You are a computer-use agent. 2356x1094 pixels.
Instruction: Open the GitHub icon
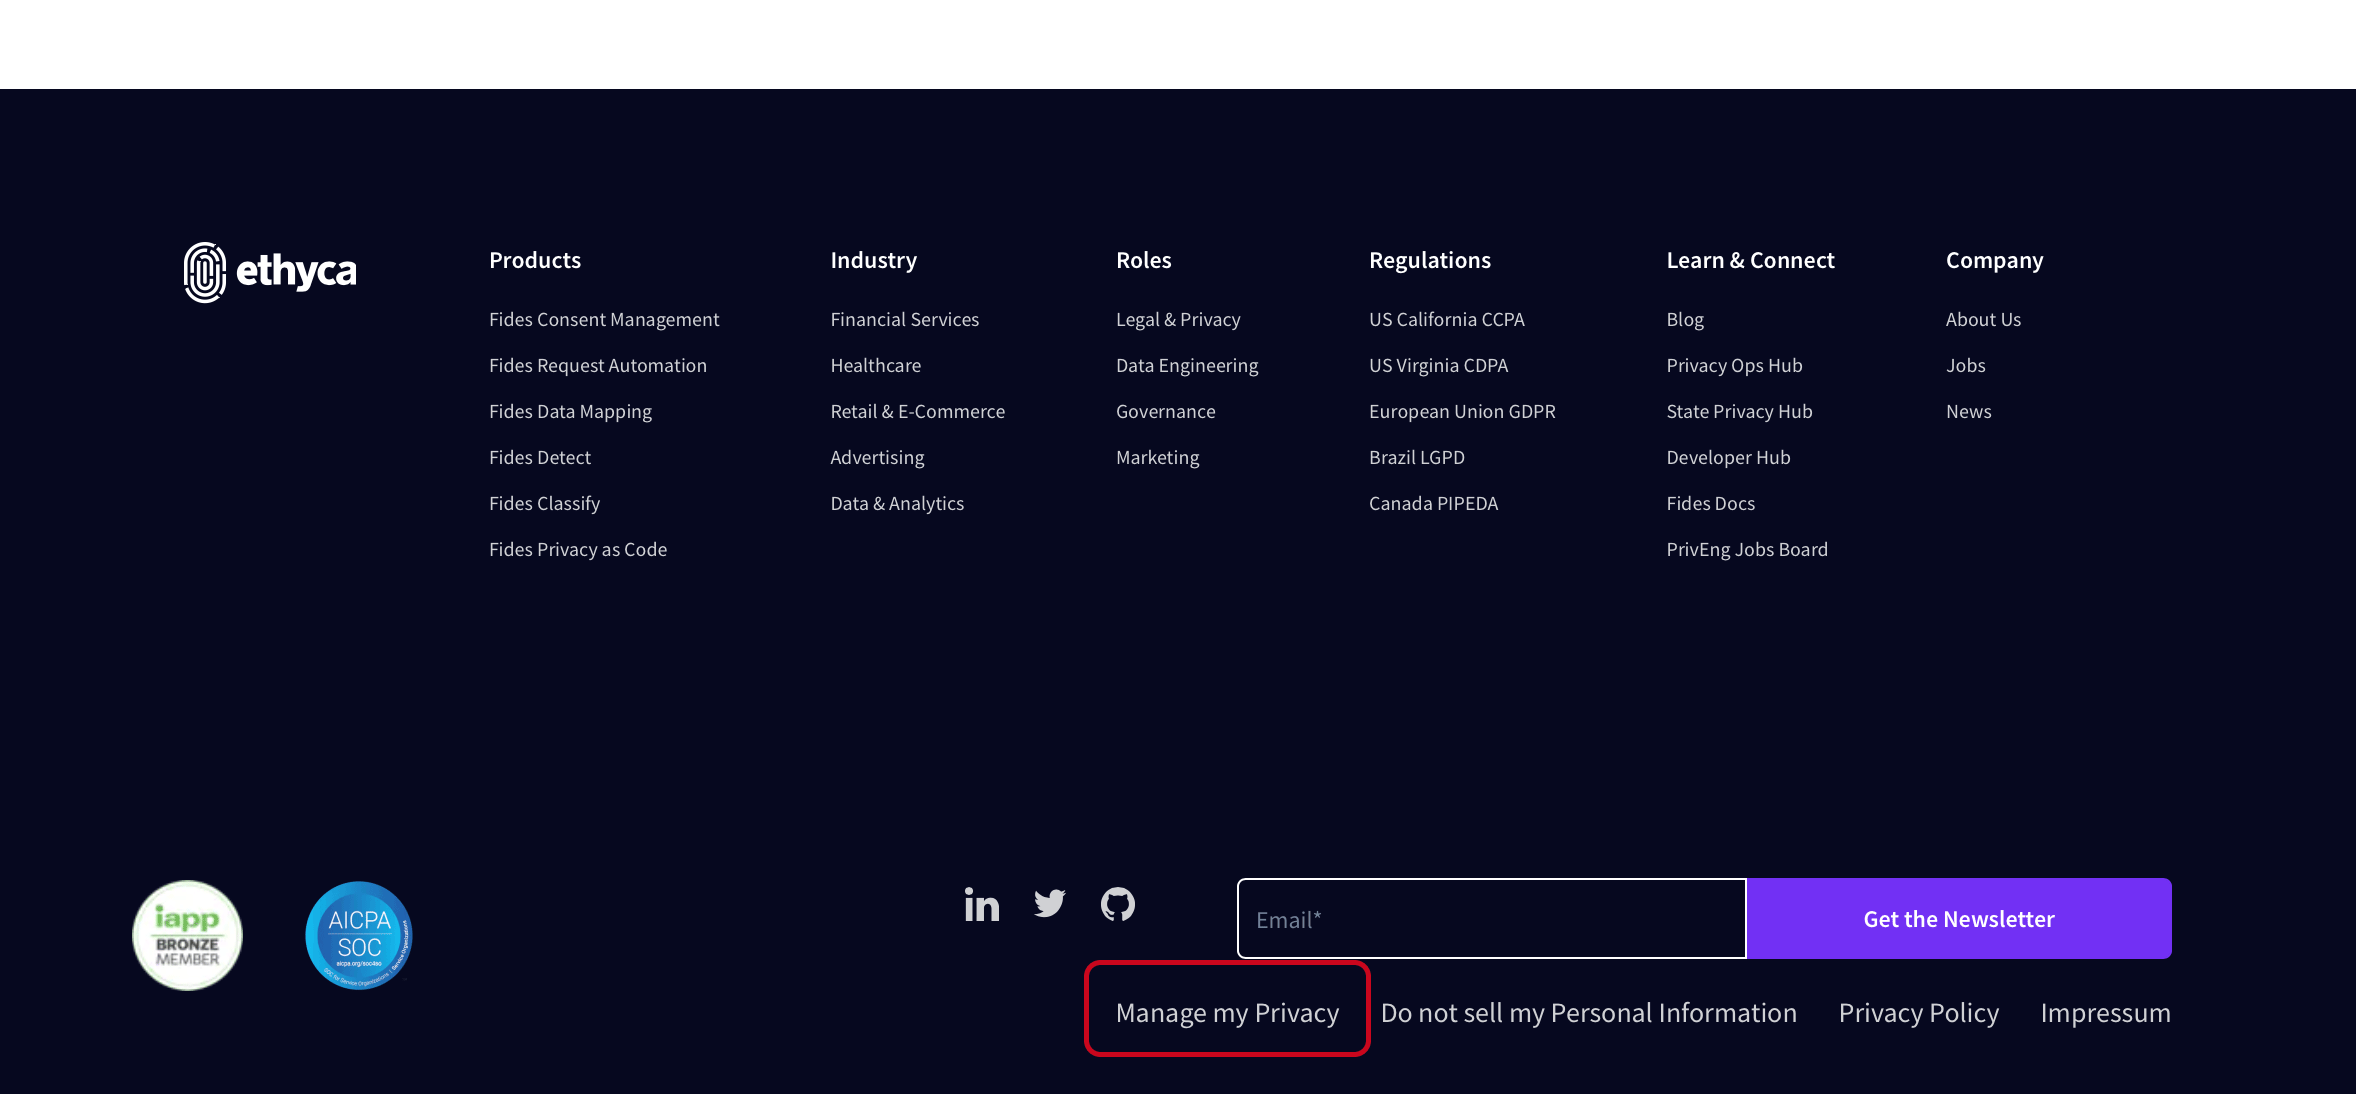coord(1118,904)
